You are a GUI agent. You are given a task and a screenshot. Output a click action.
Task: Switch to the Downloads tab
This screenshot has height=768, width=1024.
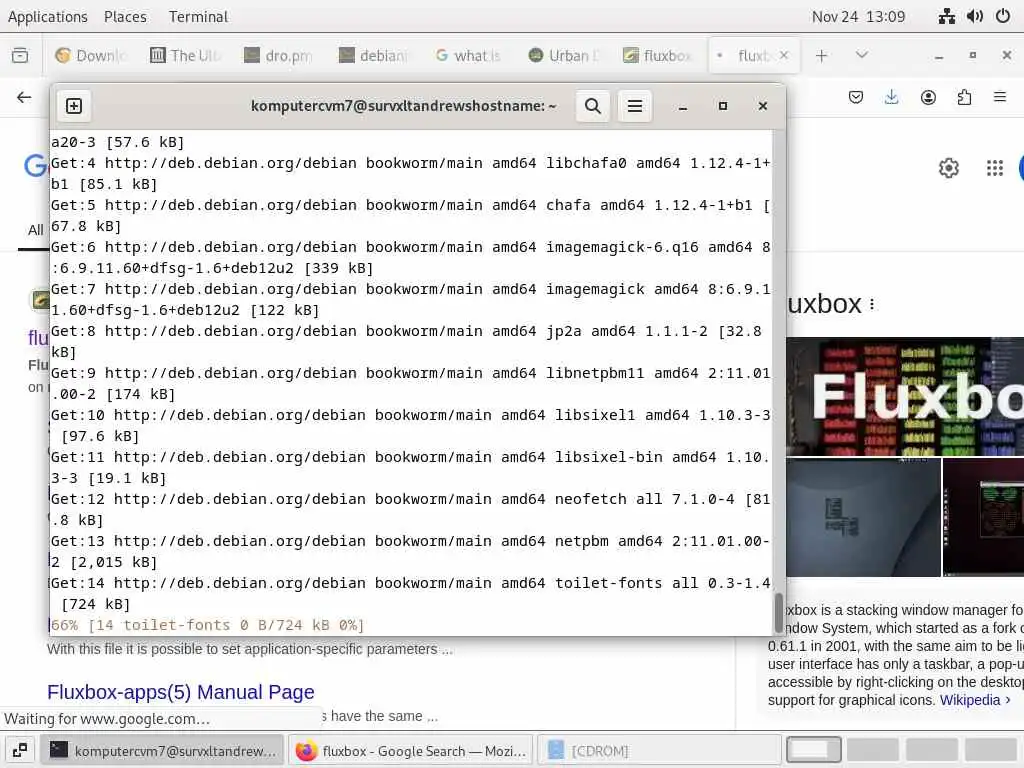coord(90,56)
